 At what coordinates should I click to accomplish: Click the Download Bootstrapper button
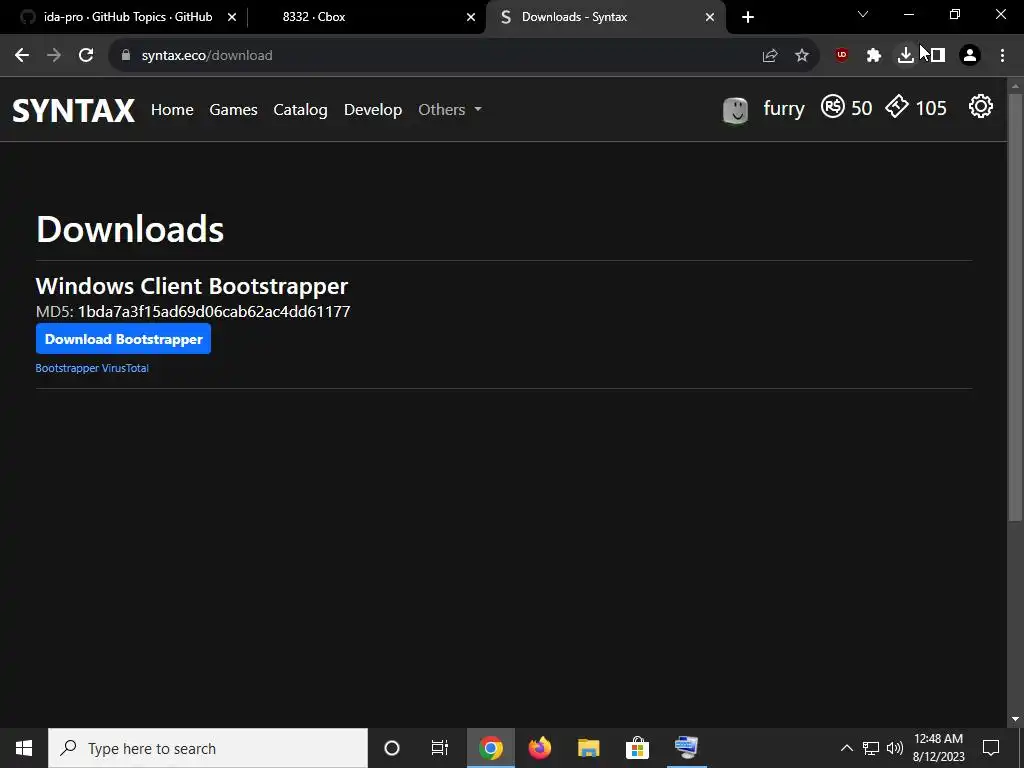[x=123, y=339]
